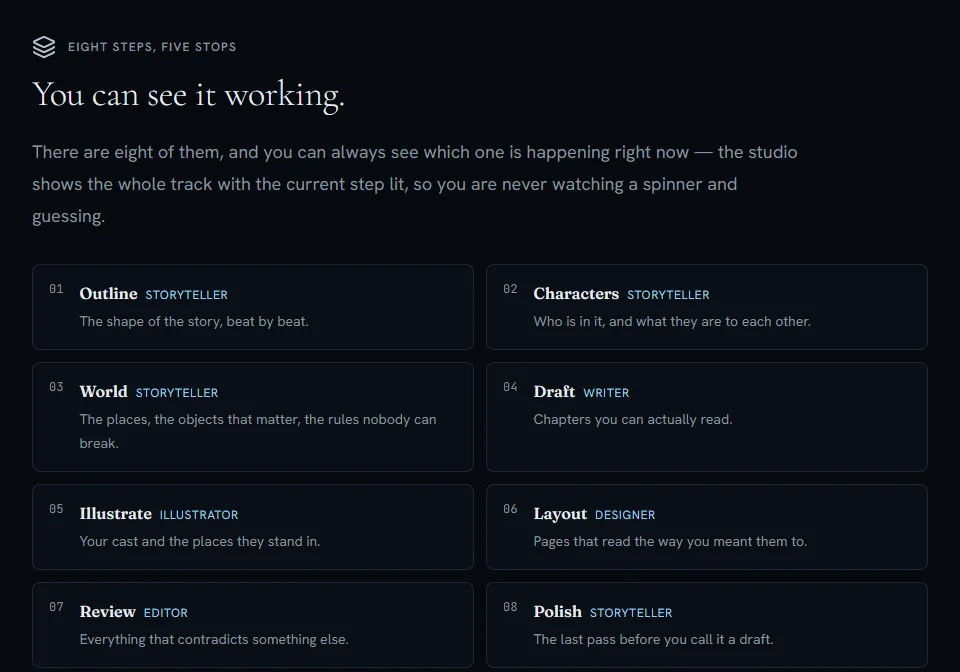Image resolution: width=960 pixels, height=672 pixels.
Task: Click the DESIGNER role tag
Action: (x=625, y=515)
